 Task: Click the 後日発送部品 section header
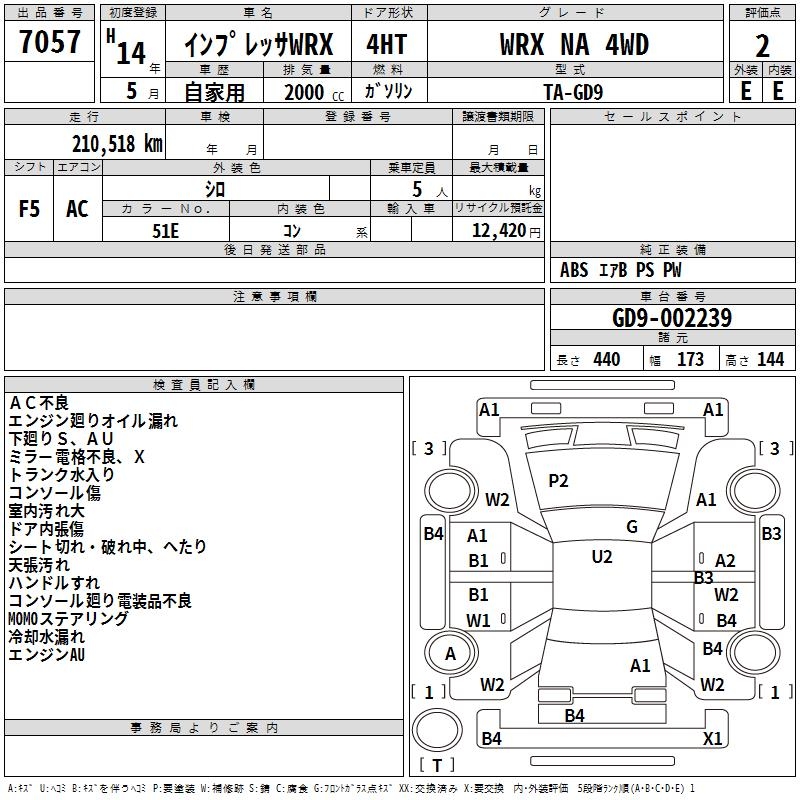(x=274, y=249)
